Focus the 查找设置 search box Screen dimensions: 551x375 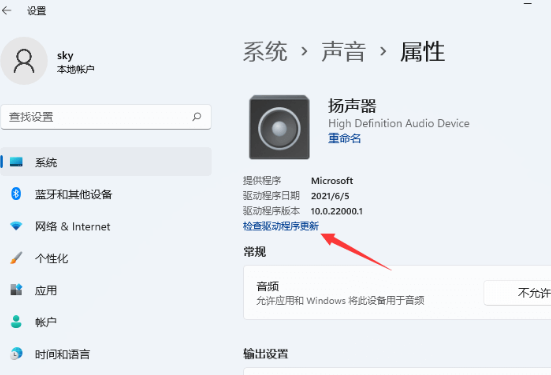tap(106, 117)
